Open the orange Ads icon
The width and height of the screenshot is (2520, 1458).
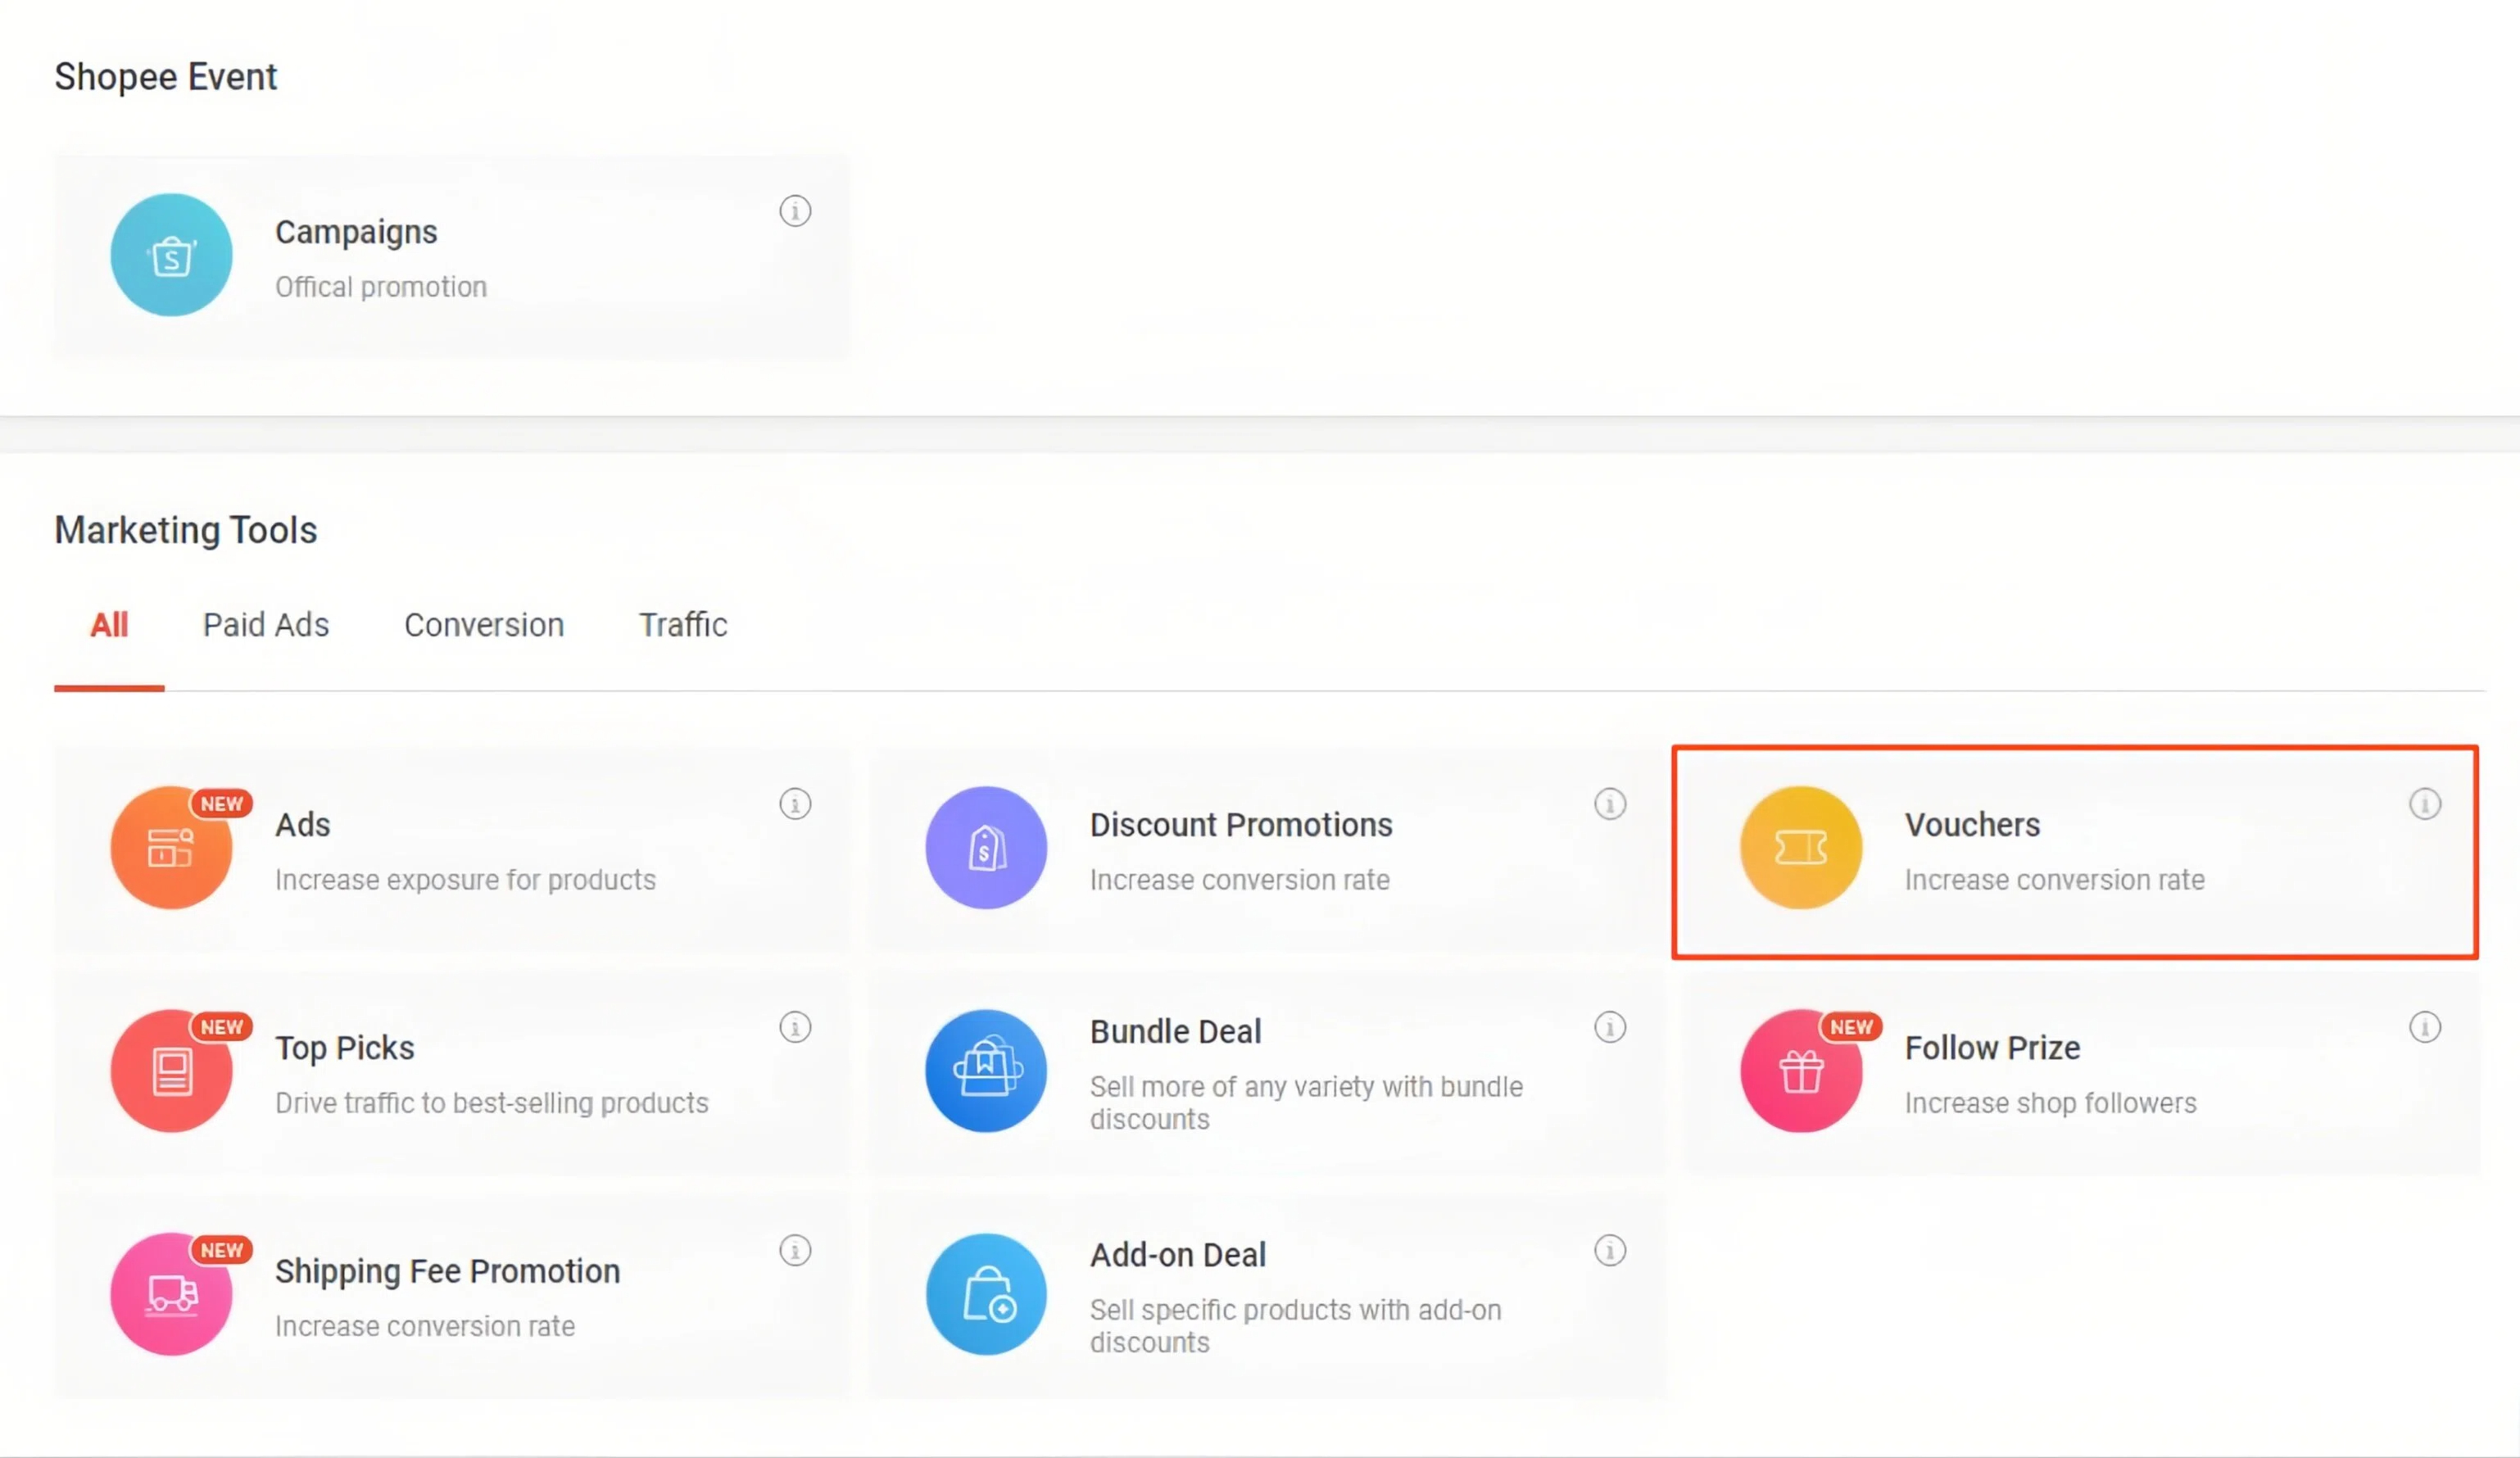click(x=171, y=847)
